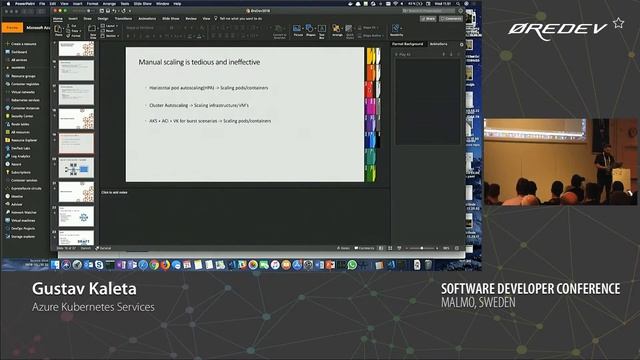Select the selected slide thumbnail with red border

(x=76, y=143)
